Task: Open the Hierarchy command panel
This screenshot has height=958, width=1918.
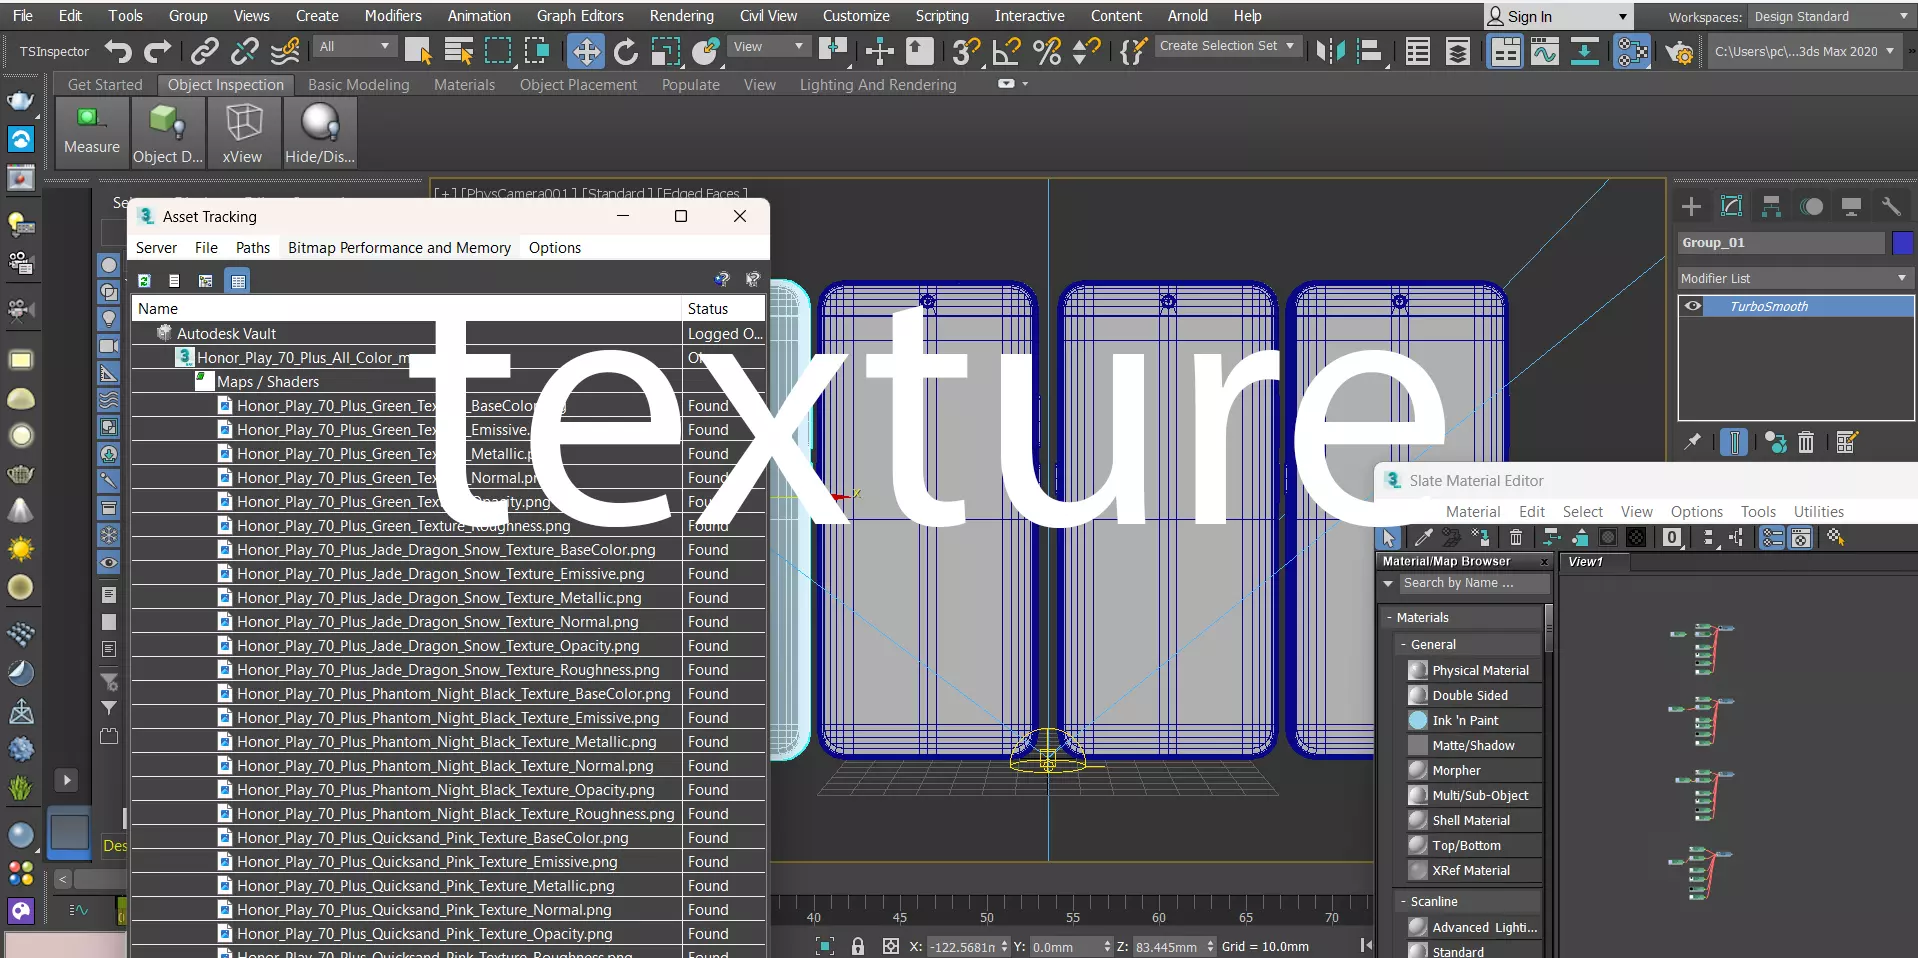Action: (x=1772, y=207)
